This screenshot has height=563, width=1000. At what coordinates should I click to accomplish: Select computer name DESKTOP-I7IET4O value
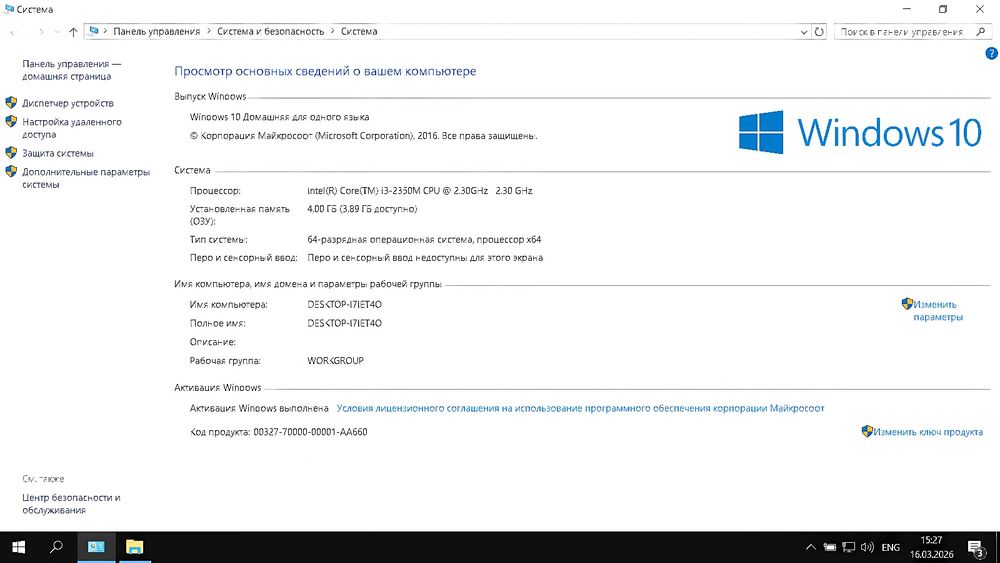pyautogui.click(x=344, y=305)
